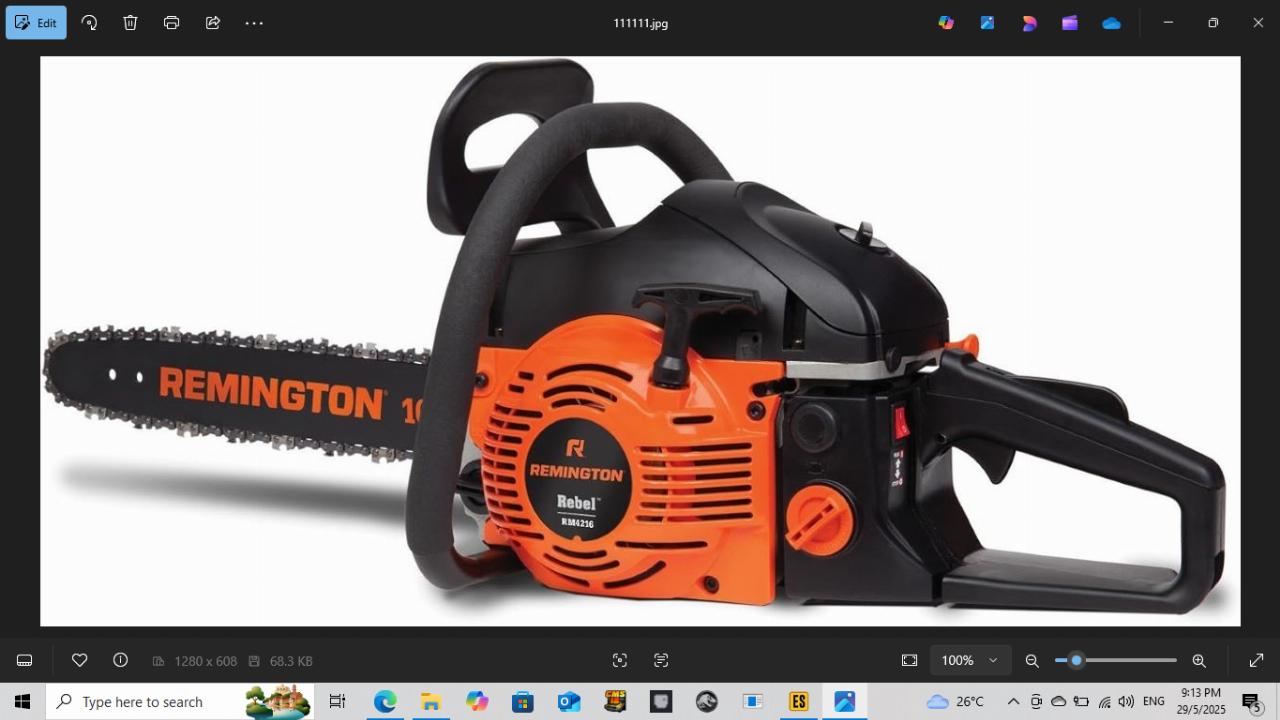1280x720 pixels.
Task: Scan text in image icon
Action: click(661, 660)
